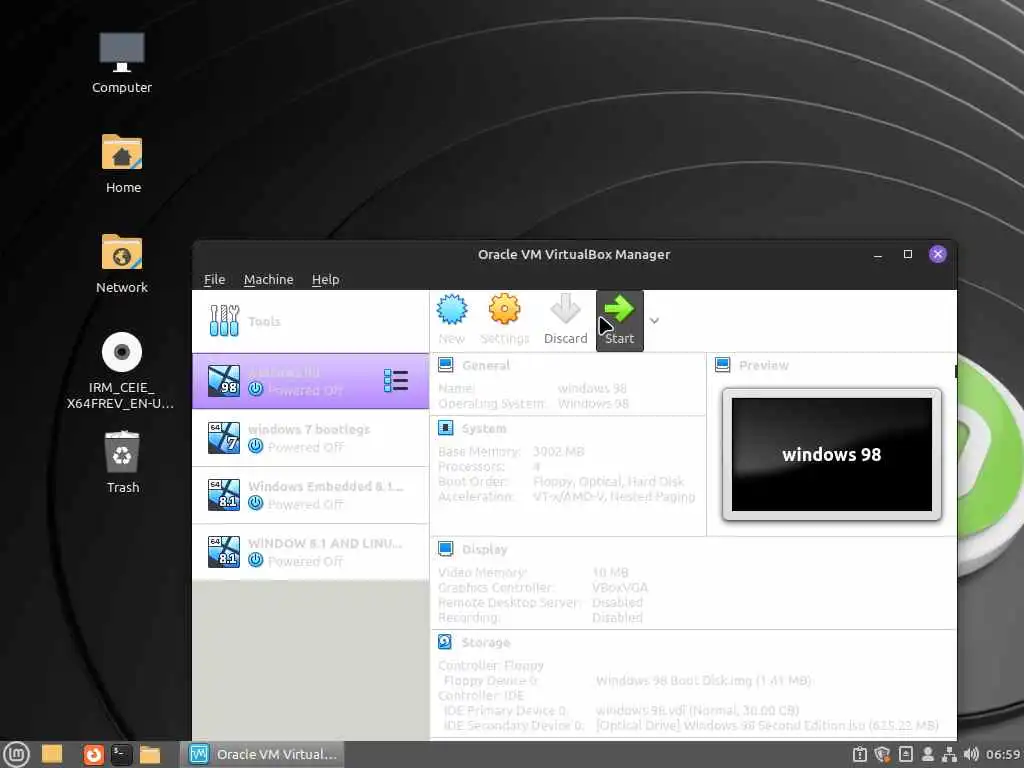Click the Base Memory value 3002 MB
Viewport: 1024px width, 768px height.
(558, 451)
